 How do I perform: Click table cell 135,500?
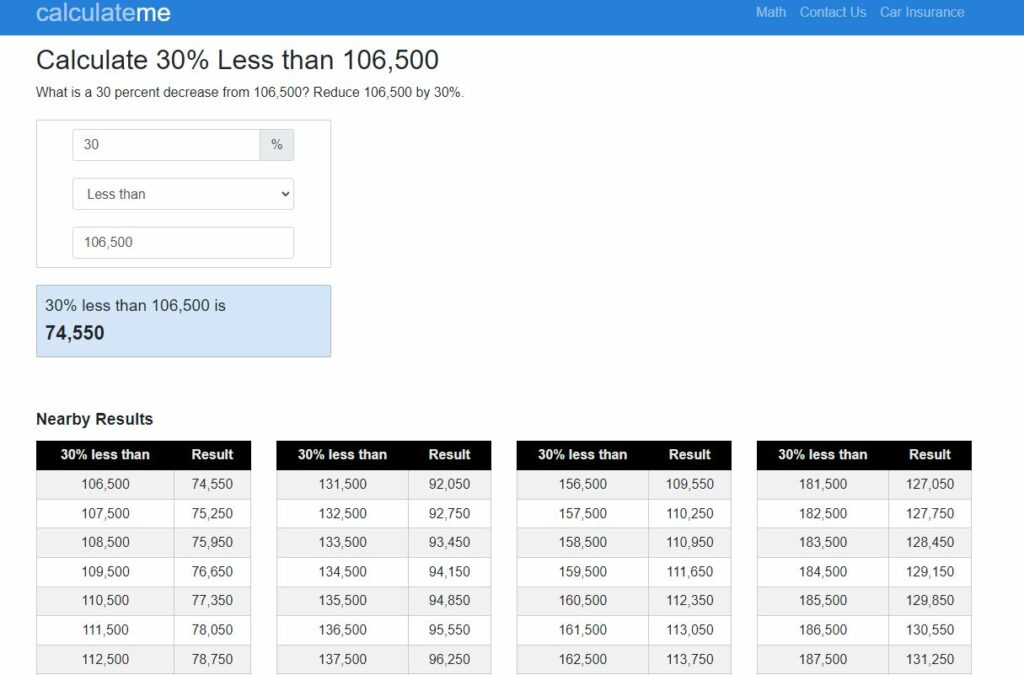click(342, 601)
